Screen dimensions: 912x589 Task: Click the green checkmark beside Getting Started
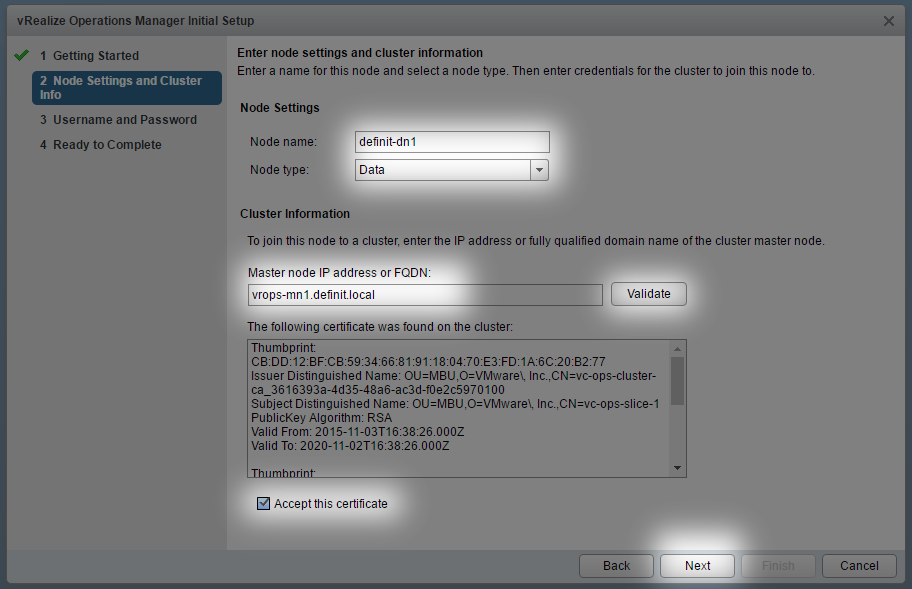pos(22,55)
